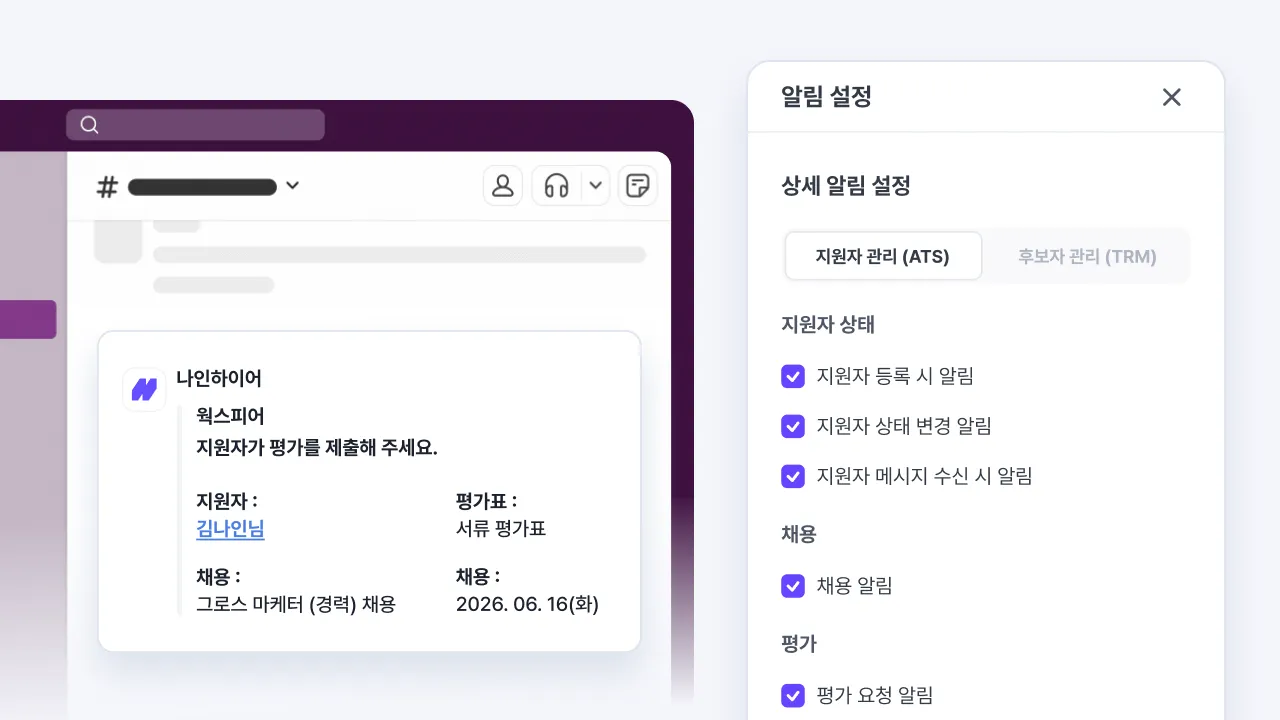Image resolution: width=1280 pixels, height=720 pixels.
Task: Close the 알림 설정 panel
Action: [x=1172, y=97]
